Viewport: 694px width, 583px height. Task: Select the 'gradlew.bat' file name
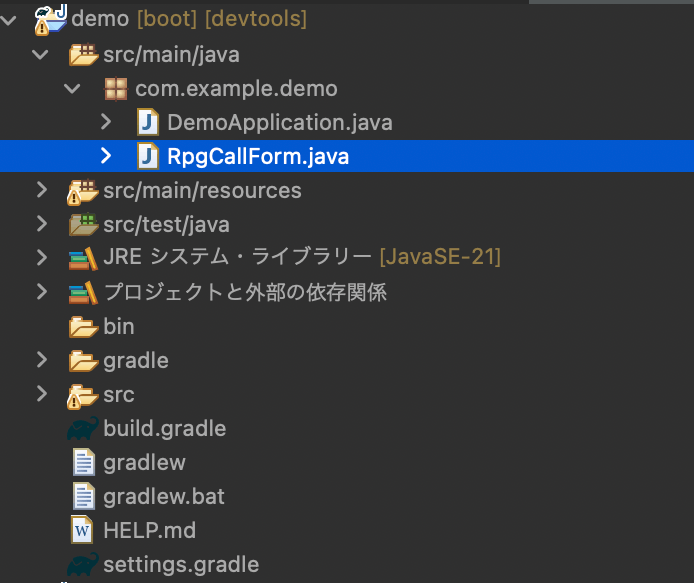tap(164, 497)
